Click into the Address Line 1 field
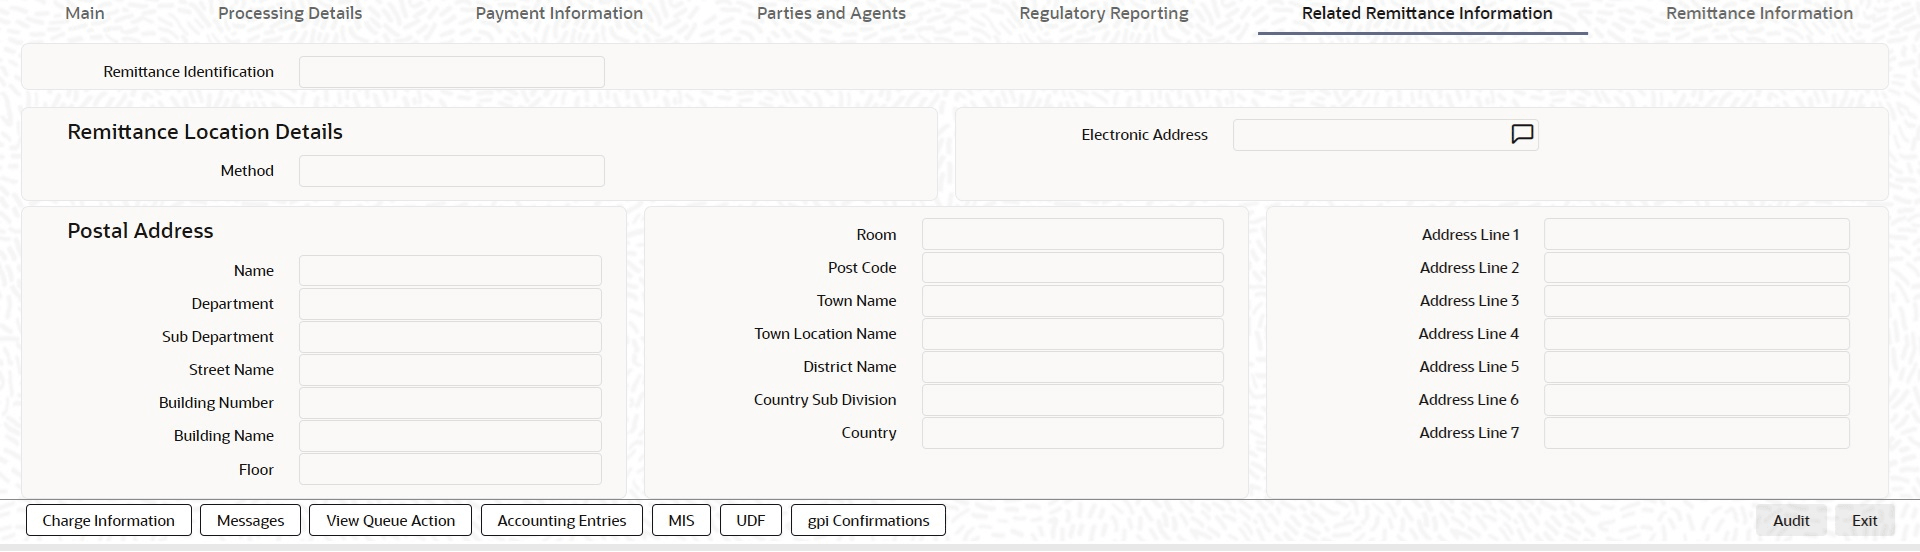Viewport: 1920px width, 552px height. [1696, 235]
